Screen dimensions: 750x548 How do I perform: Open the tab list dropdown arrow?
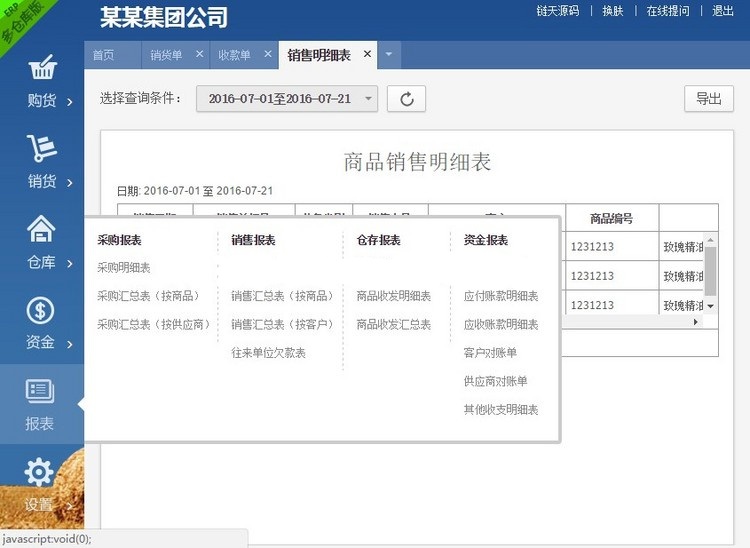click(x=389, y=55)
